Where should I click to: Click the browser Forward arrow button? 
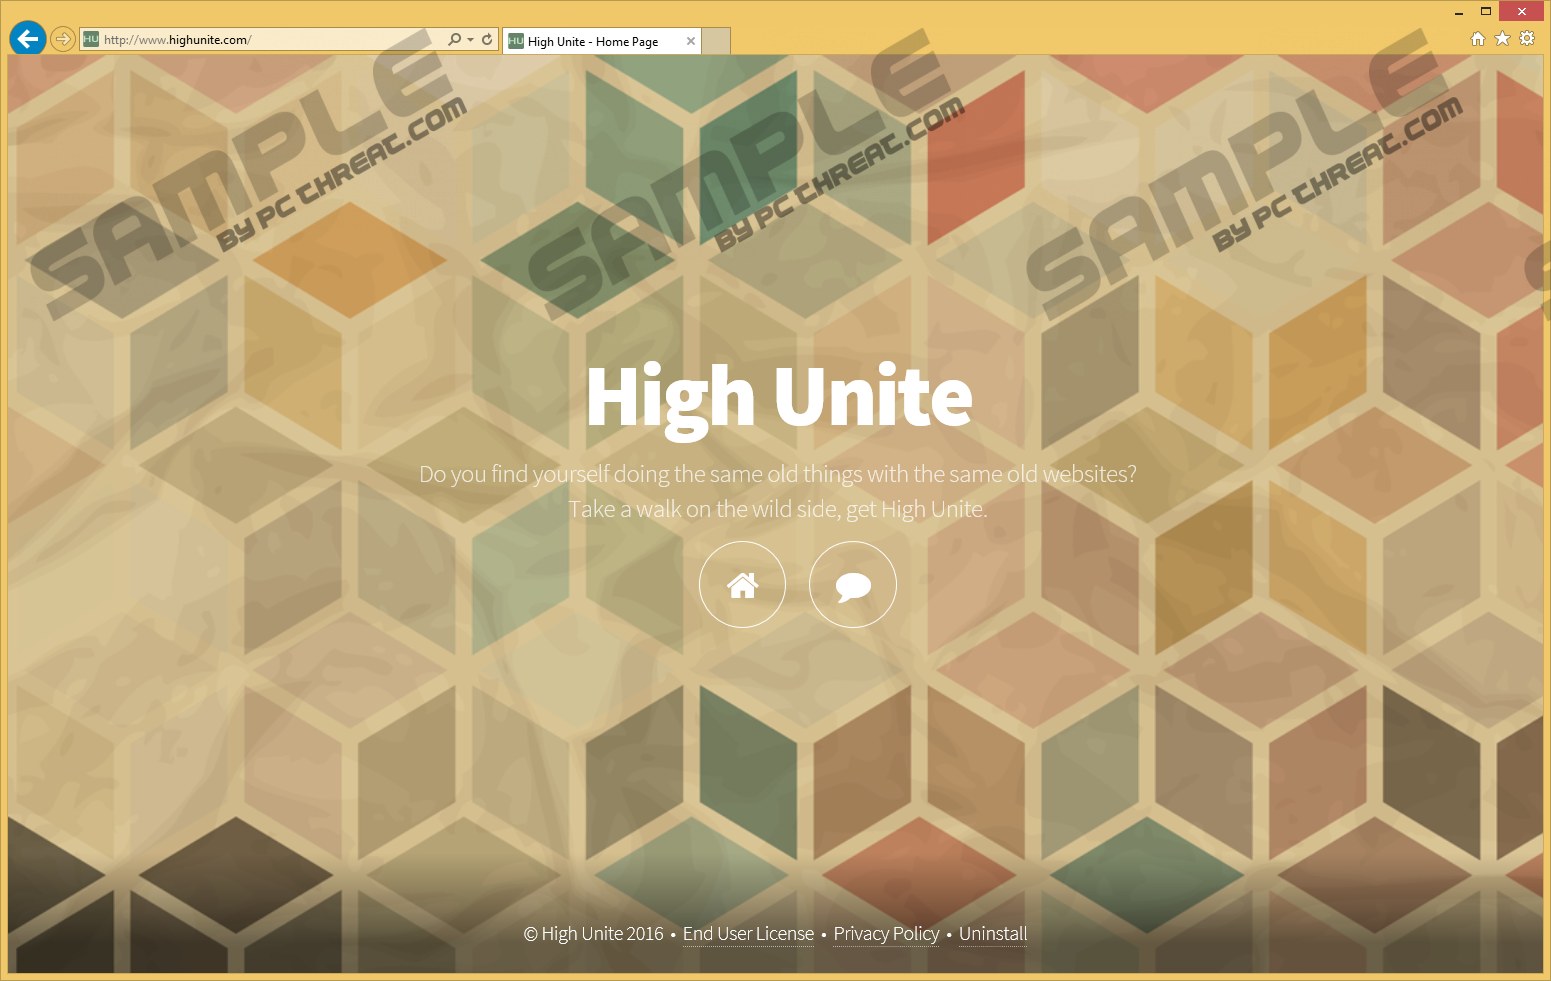63,39
